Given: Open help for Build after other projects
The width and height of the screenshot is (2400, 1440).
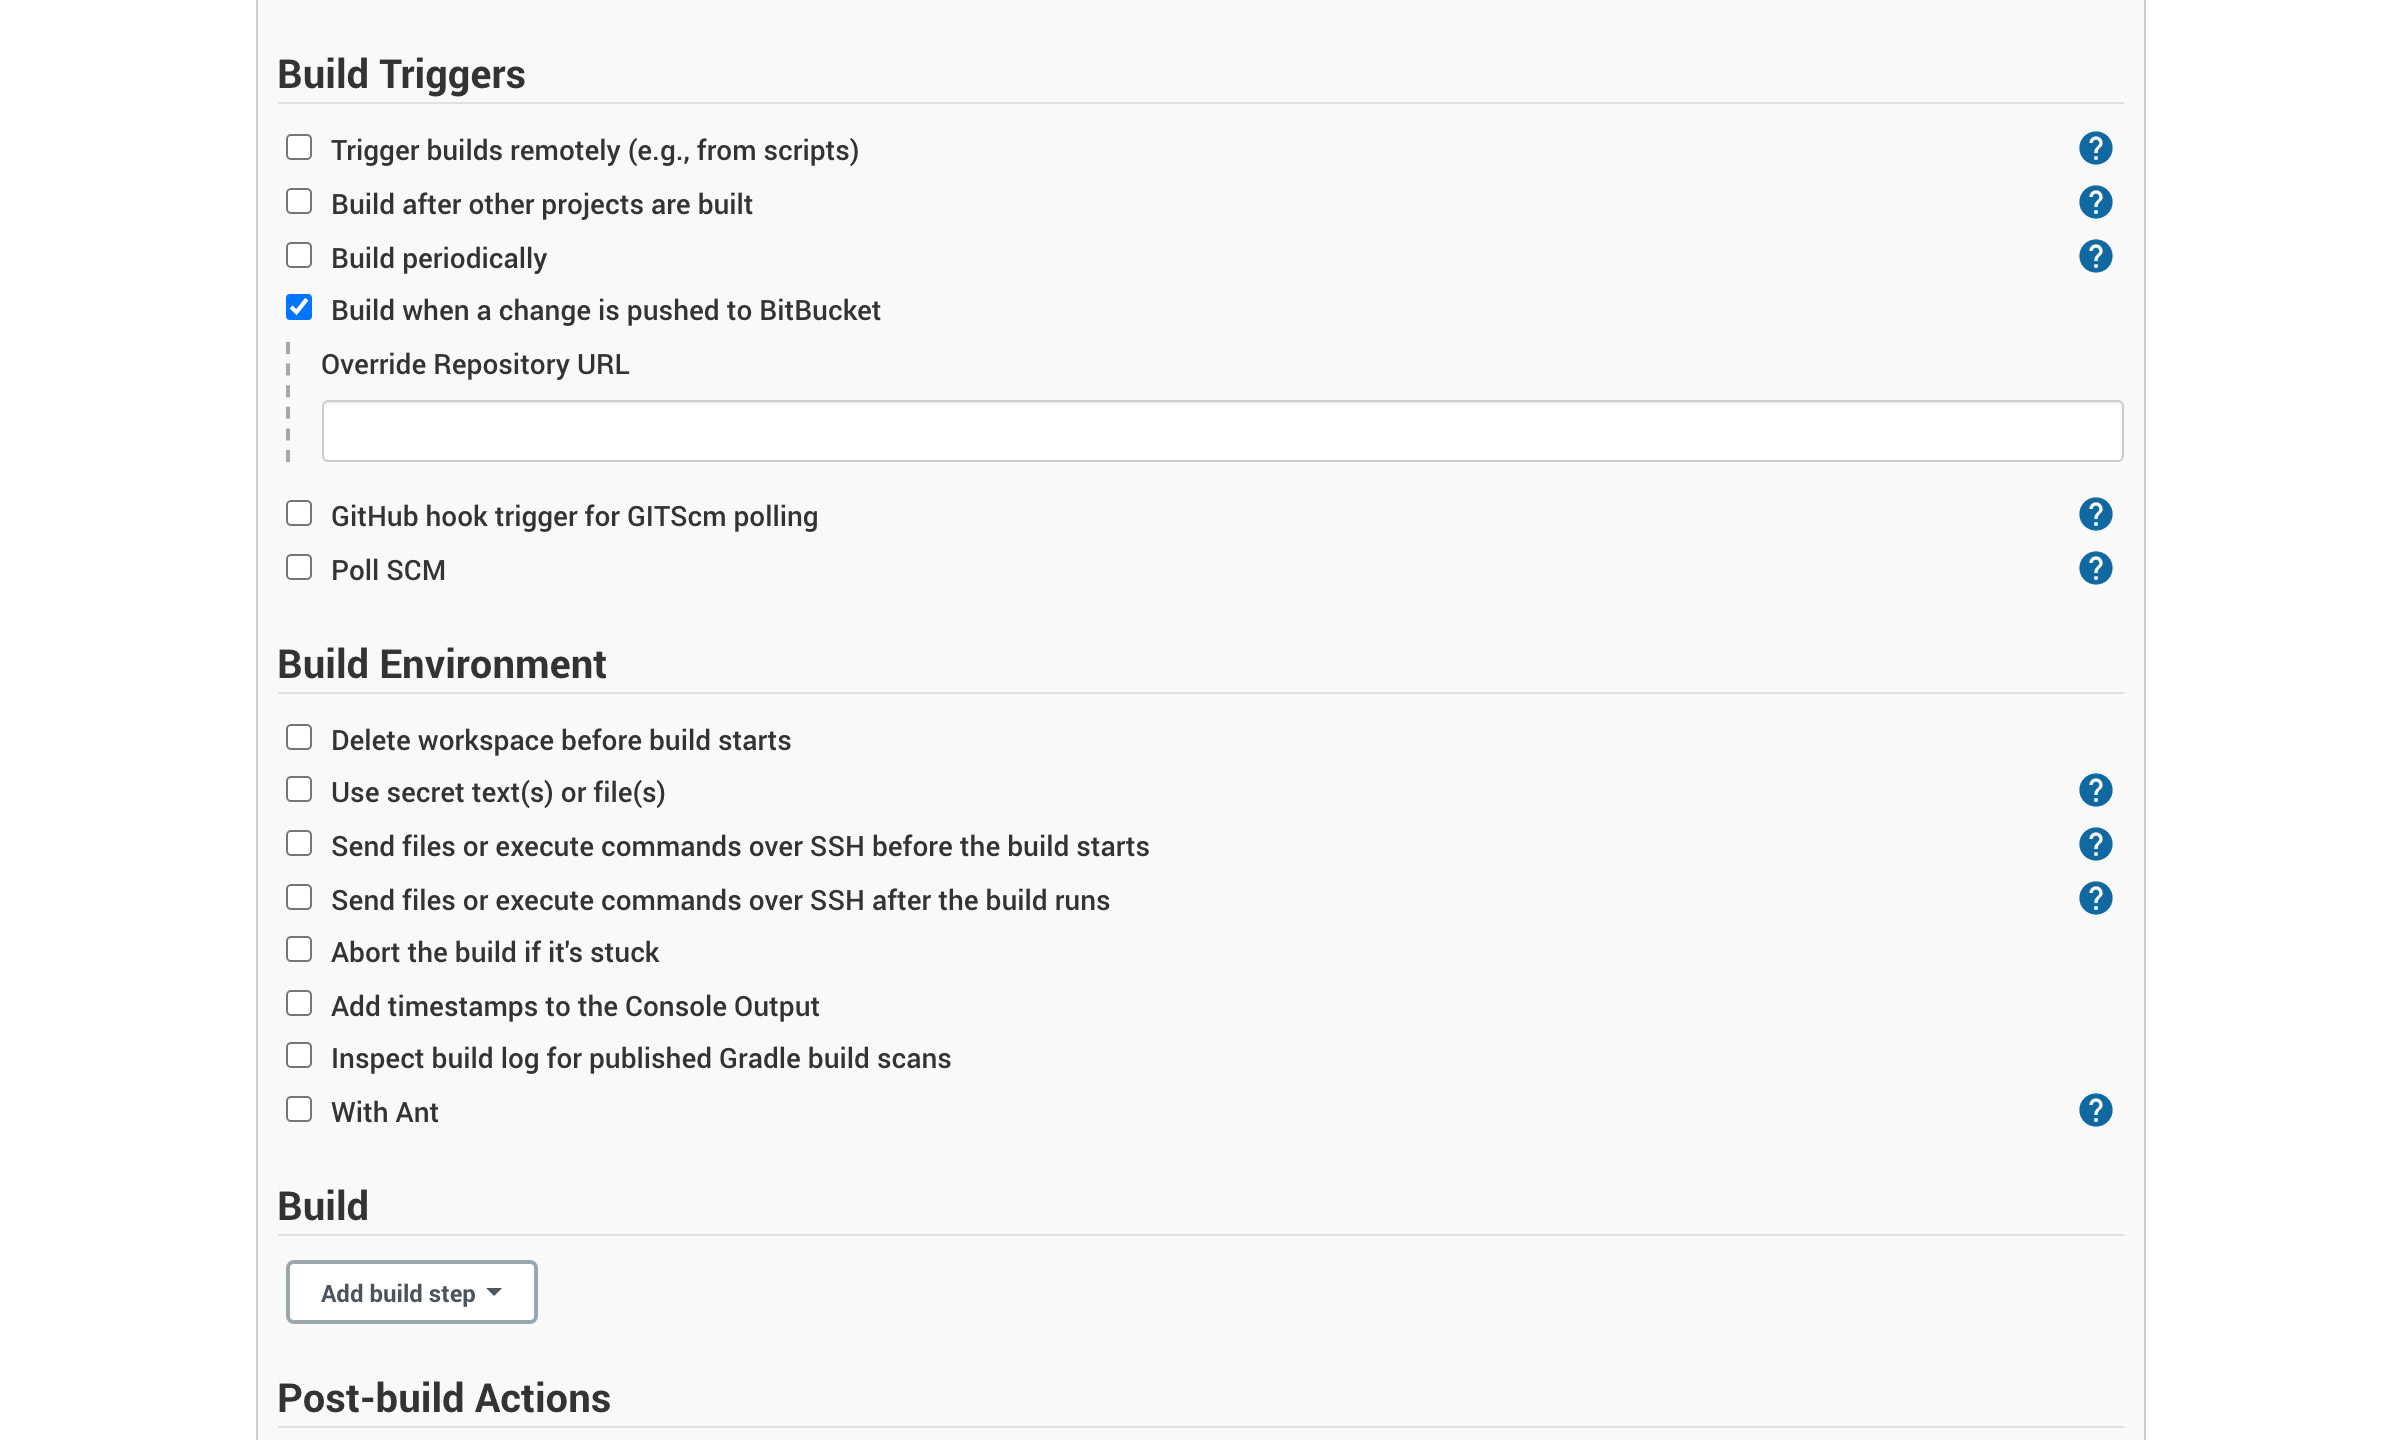Looking at the screenshot, I should pos(2095,202).
